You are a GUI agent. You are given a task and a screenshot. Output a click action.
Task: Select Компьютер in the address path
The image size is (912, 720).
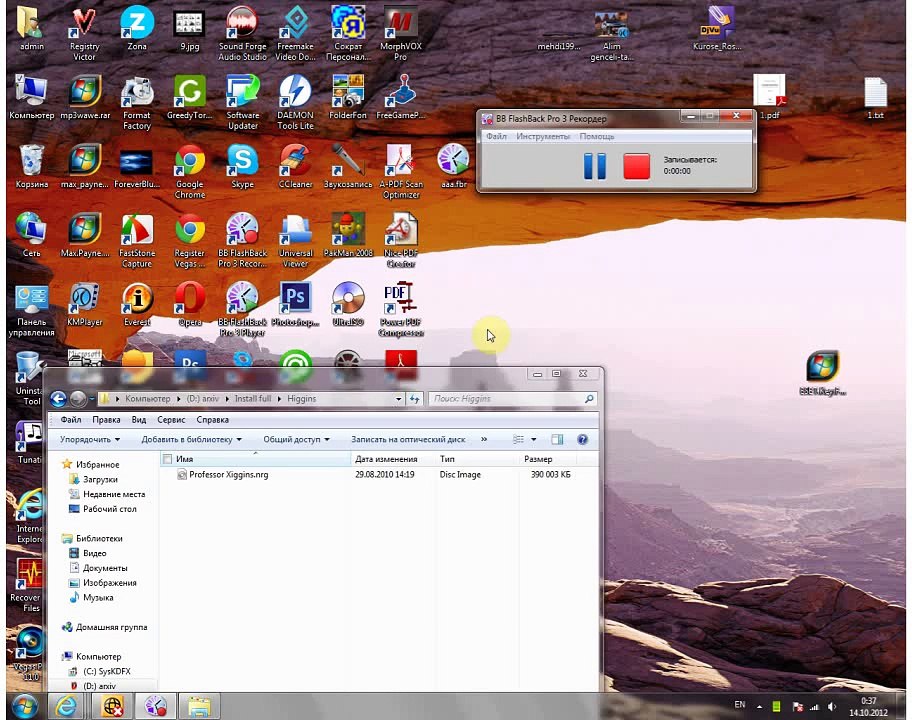click(148, 399)
